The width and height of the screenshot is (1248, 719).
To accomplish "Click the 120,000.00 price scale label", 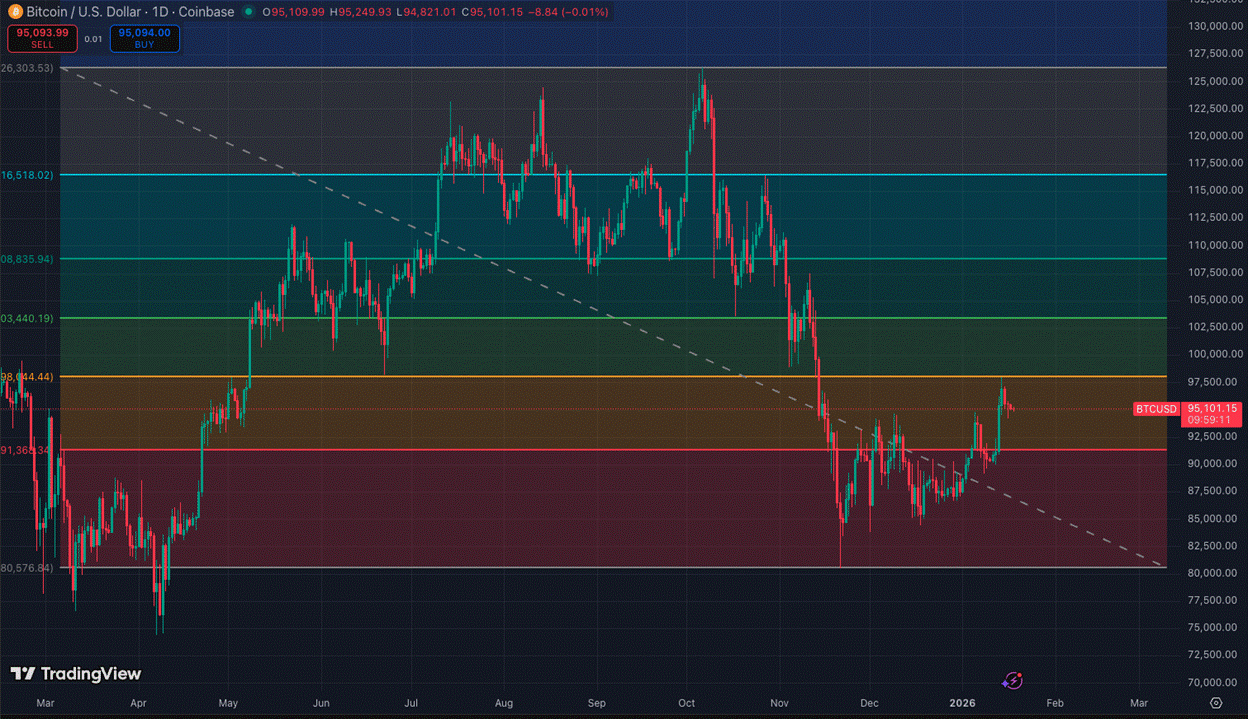I will 1213,135.
